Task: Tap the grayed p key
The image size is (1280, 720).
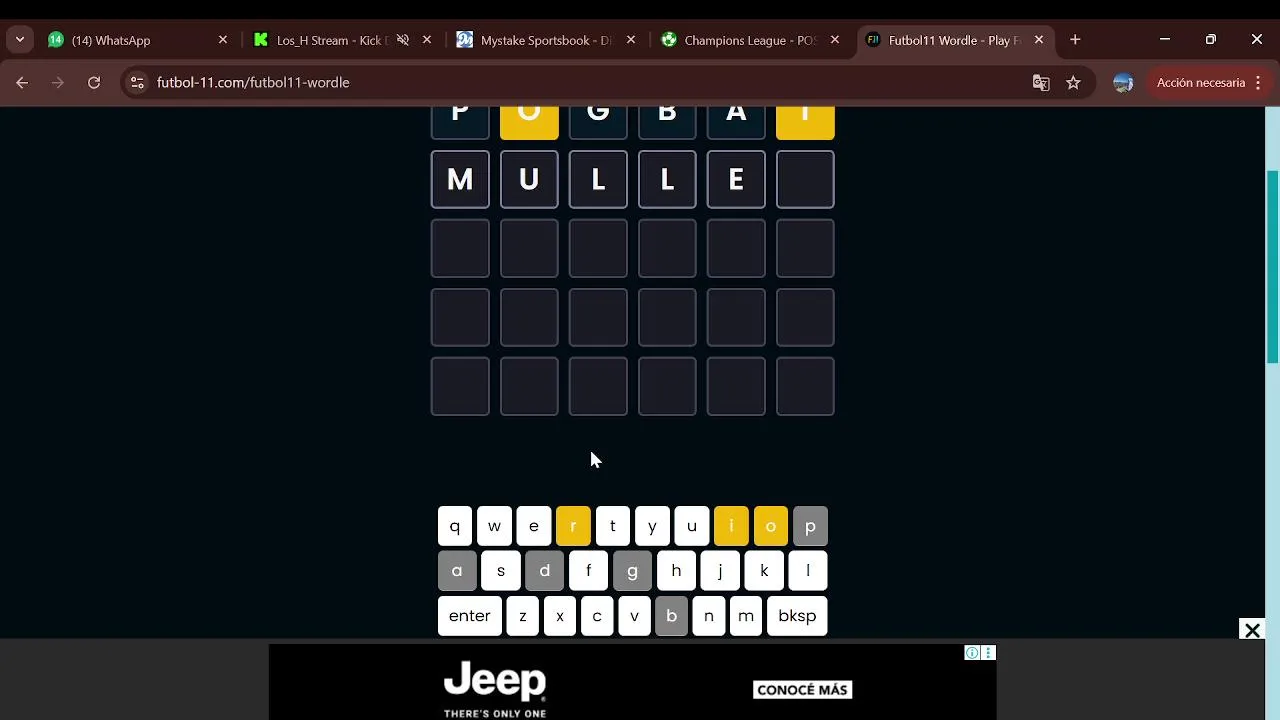Action: (810, 526)
